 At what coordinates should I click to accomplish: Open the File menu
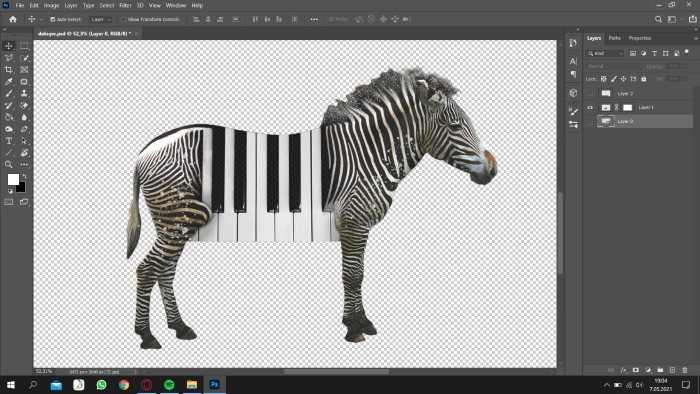click(x=20, y=5)
